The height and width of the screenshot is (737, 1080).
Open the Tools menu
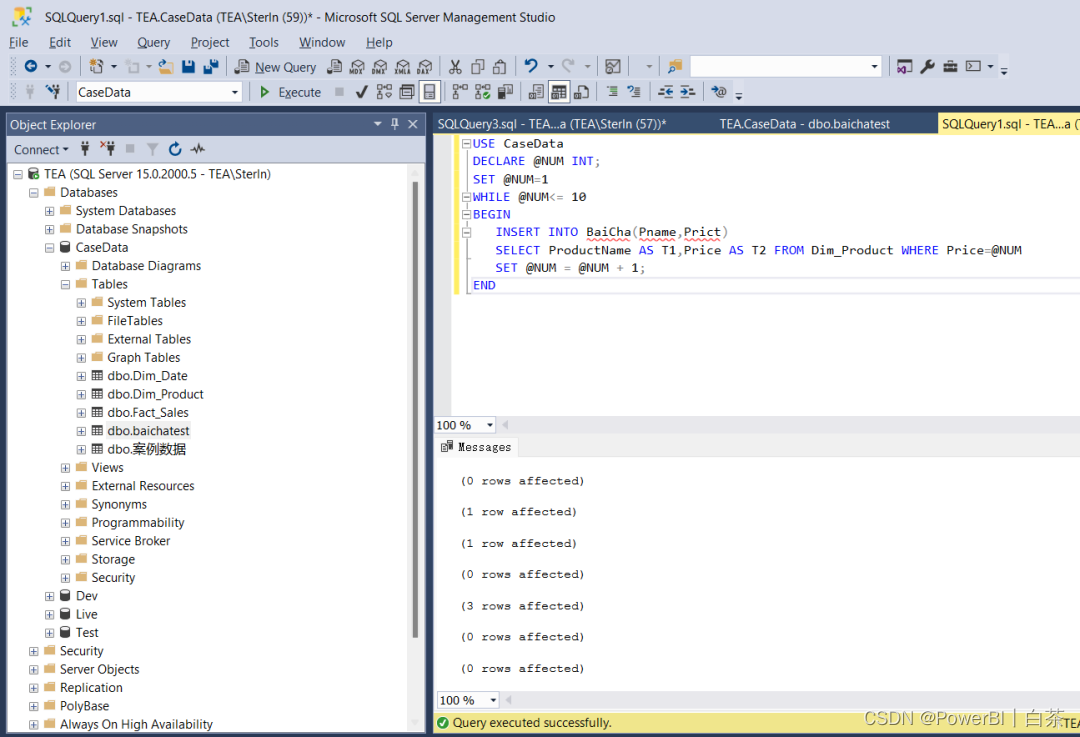264,43
